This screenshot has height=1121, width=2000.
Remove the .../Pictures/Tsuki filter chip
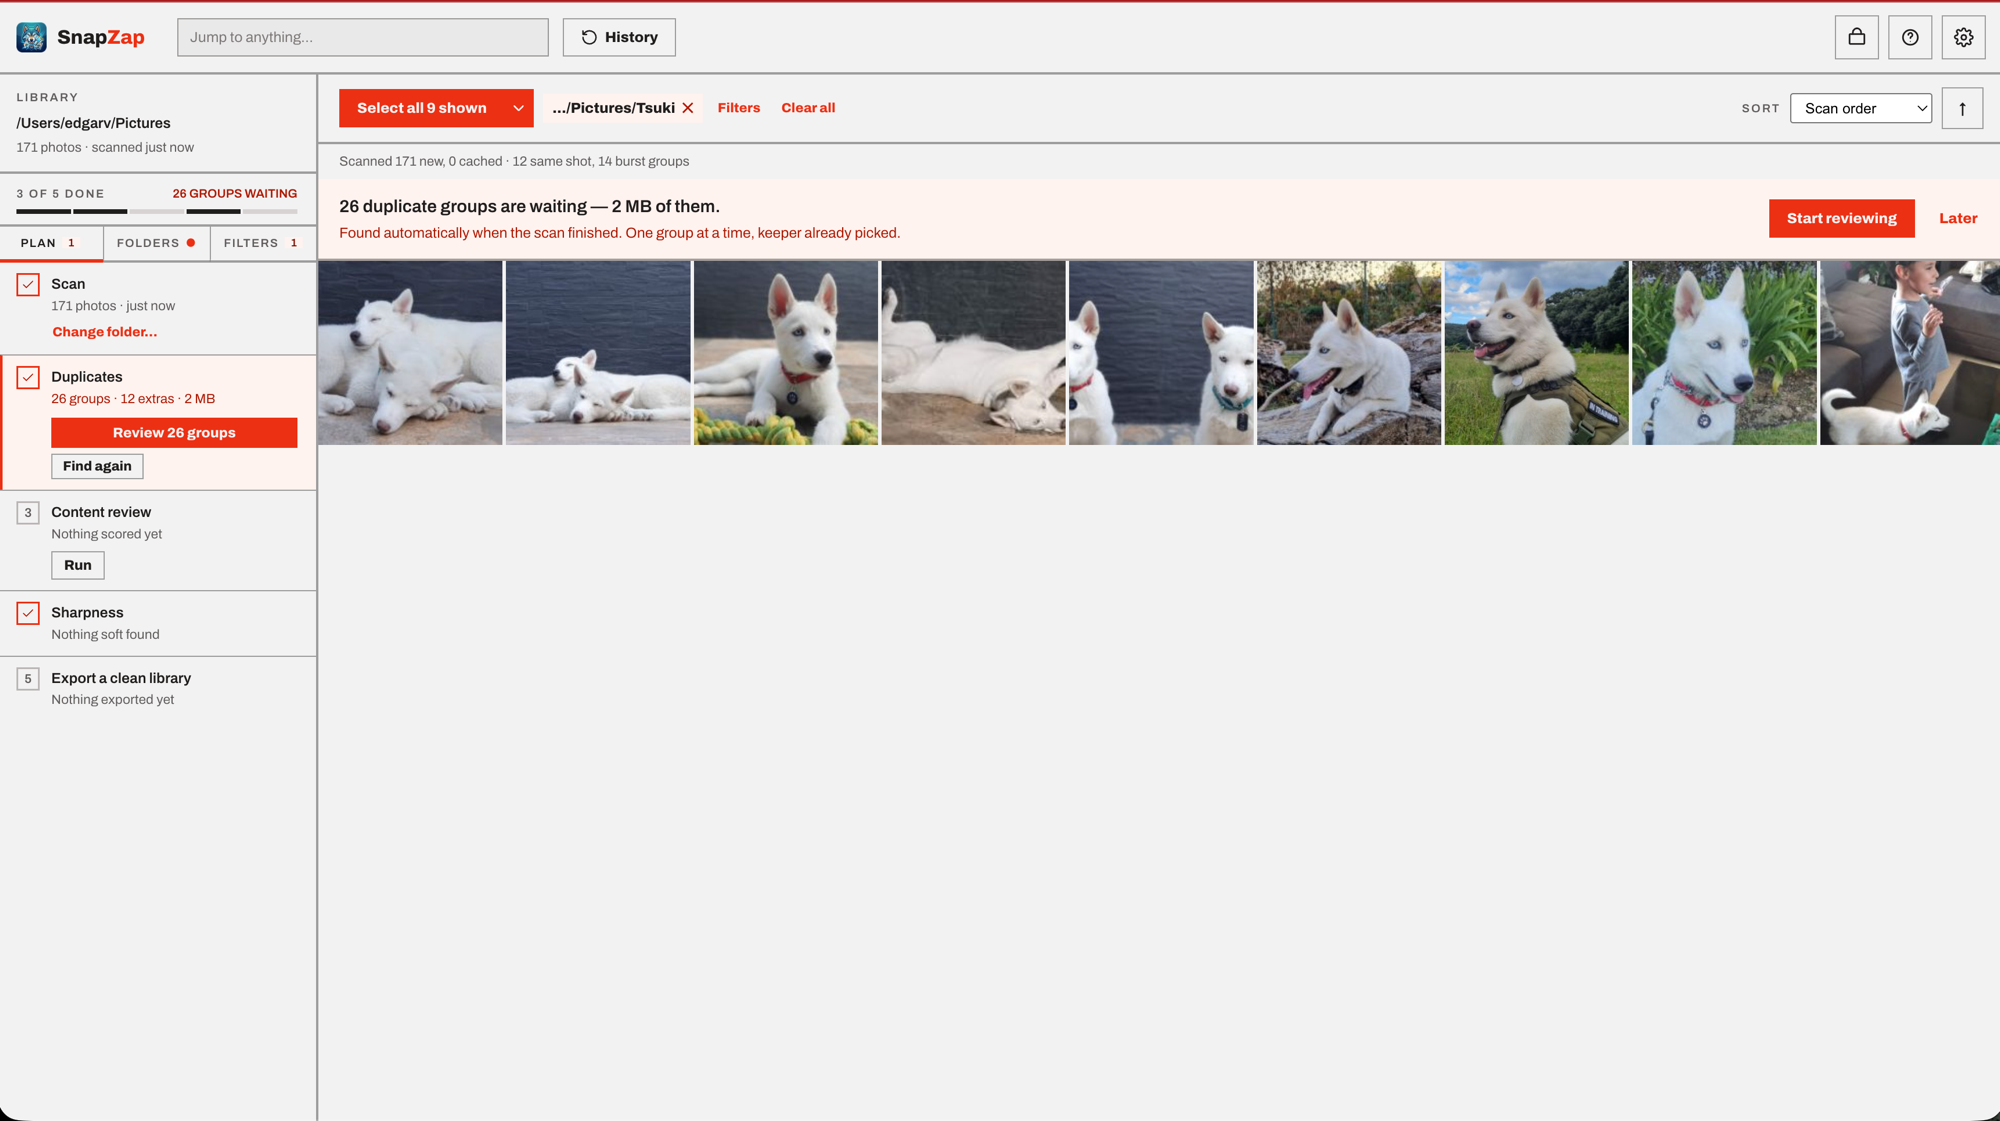click(688, 108)
